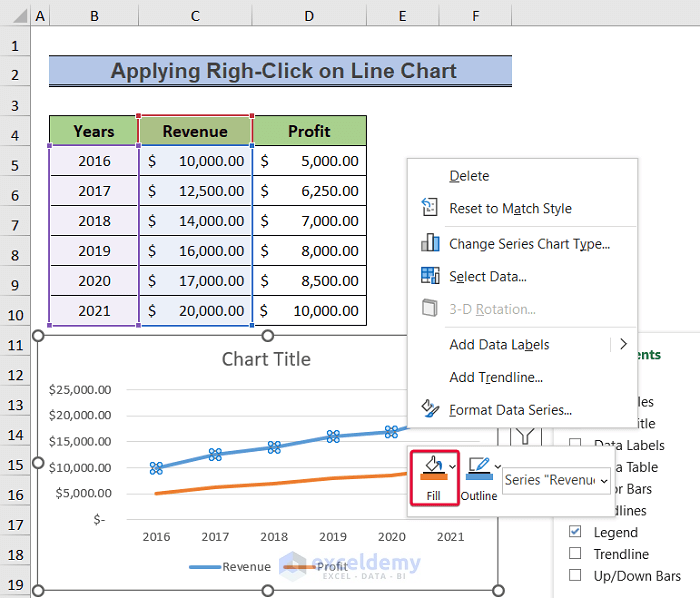Viewport: 700px width, 598px height.
Task: Click the Fill paint bucket icon
Action: [x=433, y=465]
